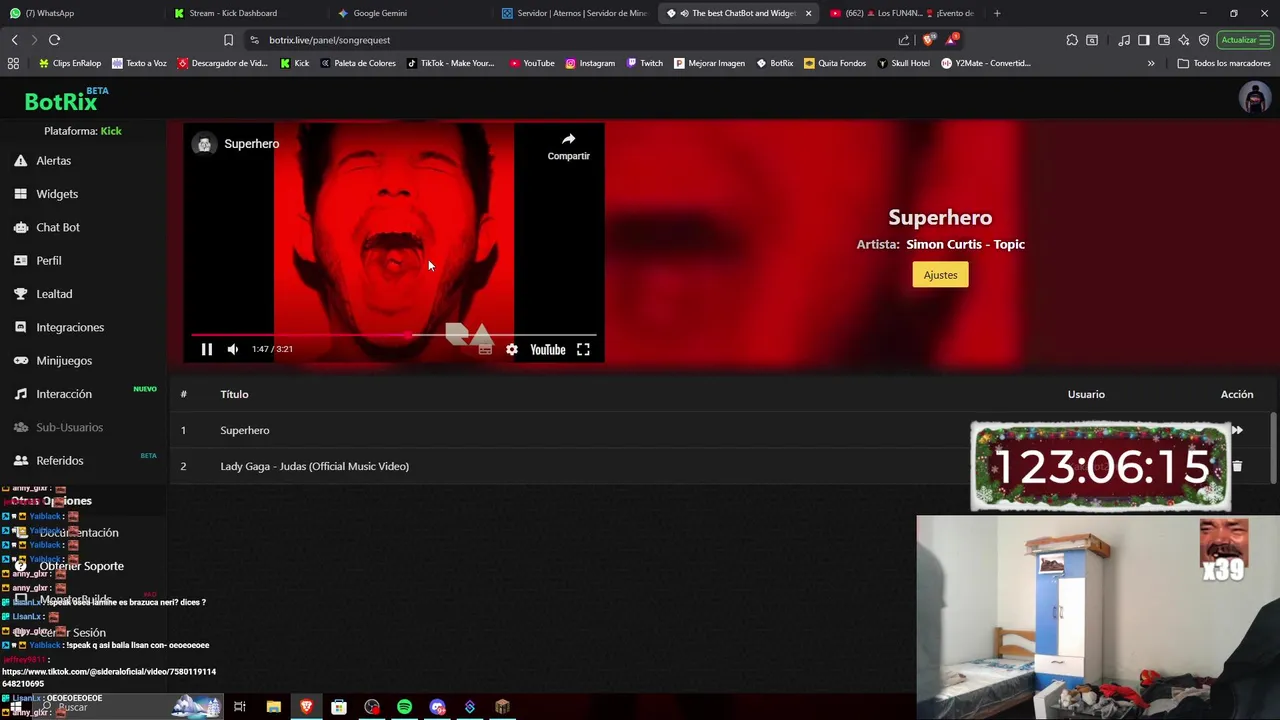This screenshot has height=720, width=1280.
Task: Open the browser apps grid icon
Action: click(13, 63)
